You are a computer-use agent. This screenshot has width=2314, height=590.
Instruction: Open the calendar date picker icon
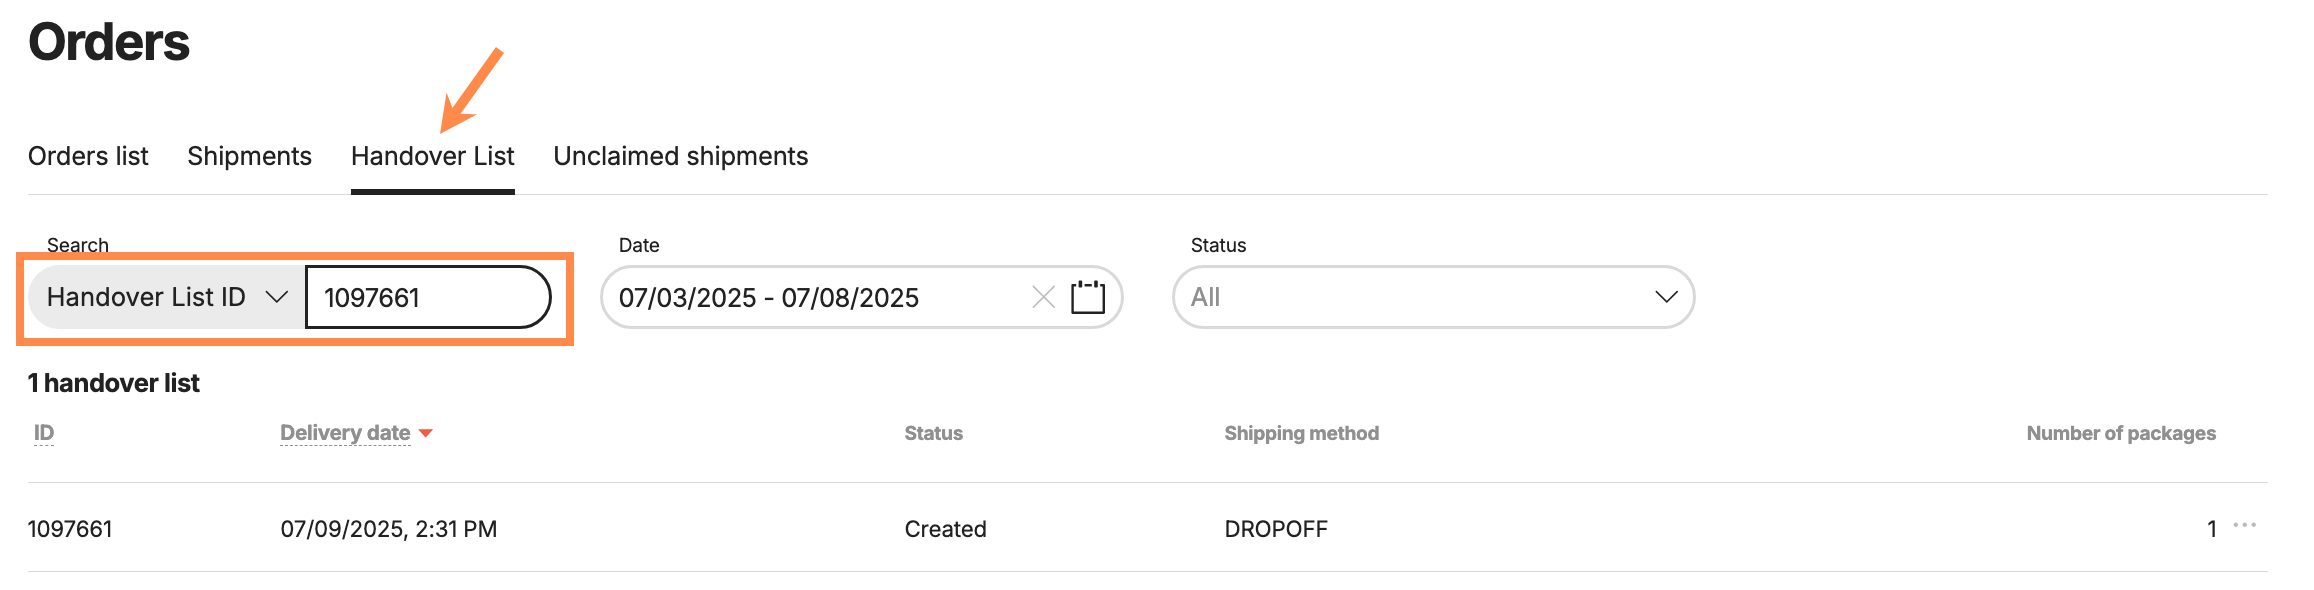(1088, 297)
